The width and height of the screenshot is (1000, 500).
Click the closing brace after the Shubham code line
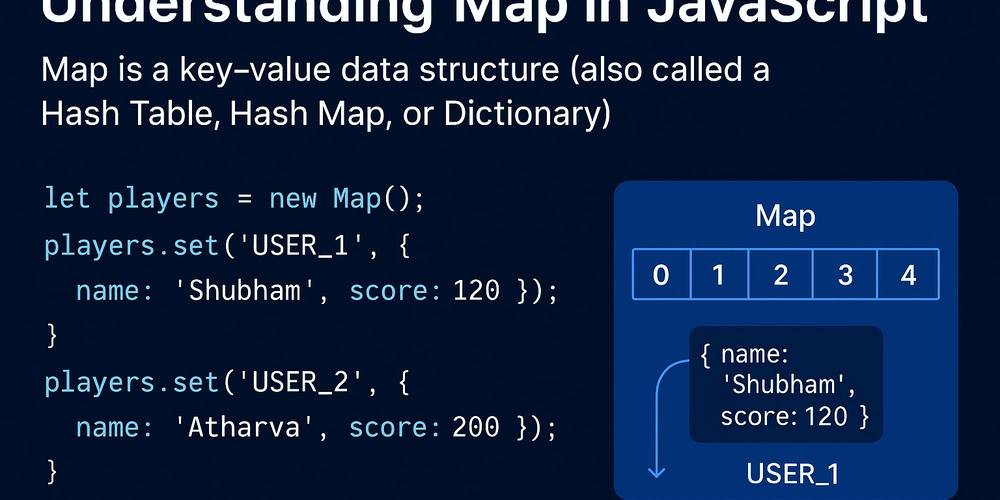tap(52, 335)
